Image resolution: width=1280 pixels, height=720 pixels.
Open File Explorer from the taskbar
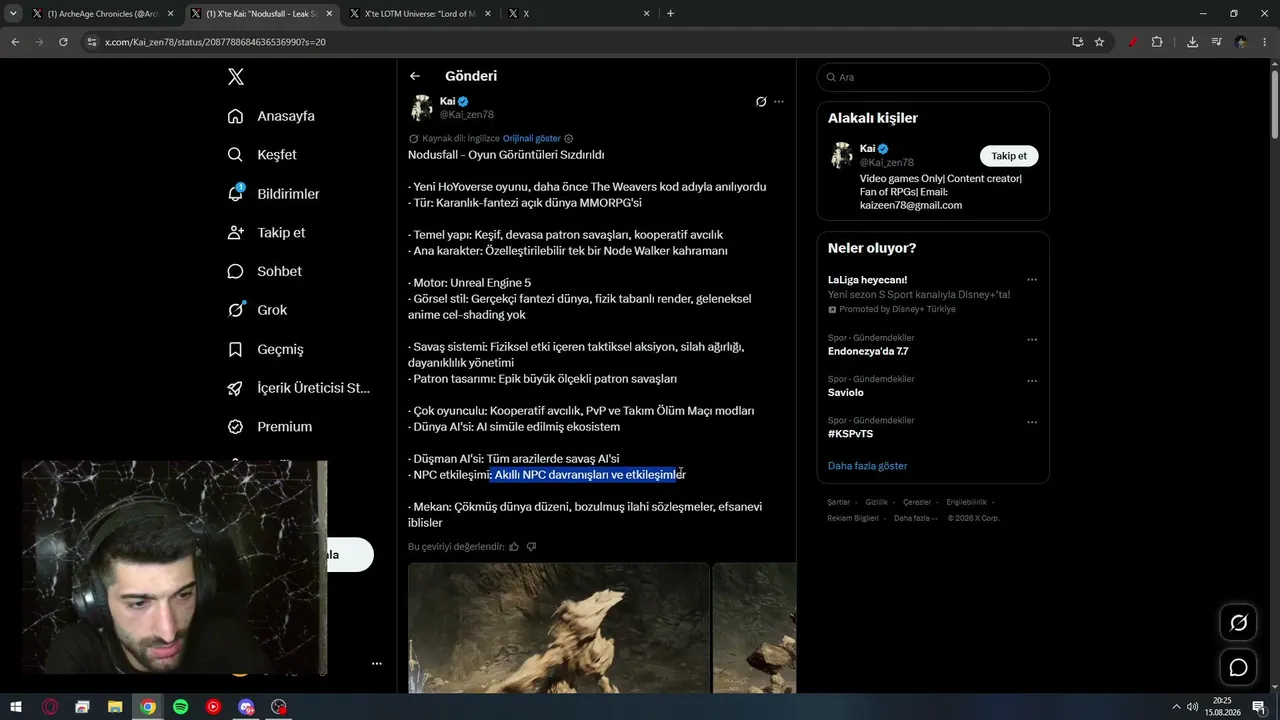(x=115, y=707)
